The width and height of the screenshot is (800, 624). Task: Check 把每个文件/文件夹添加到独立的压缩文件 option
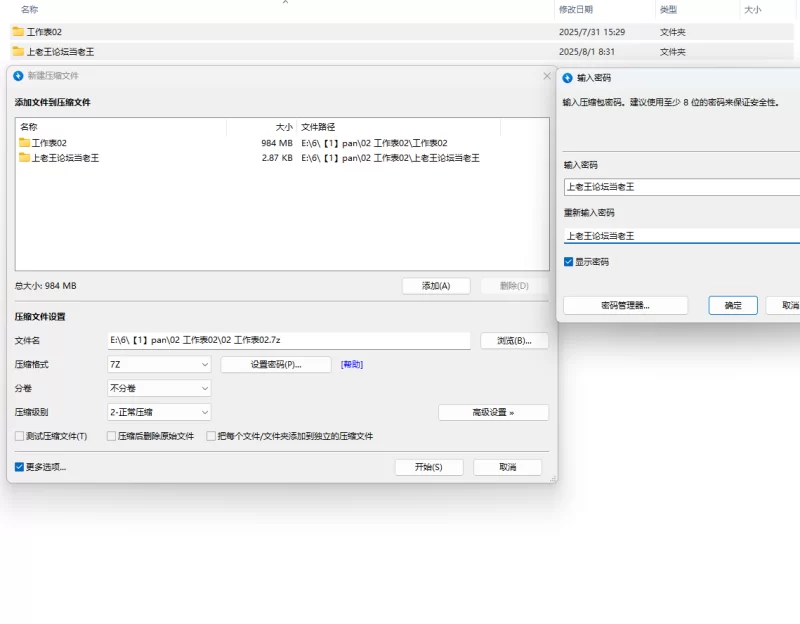click(x=211, y=436)
